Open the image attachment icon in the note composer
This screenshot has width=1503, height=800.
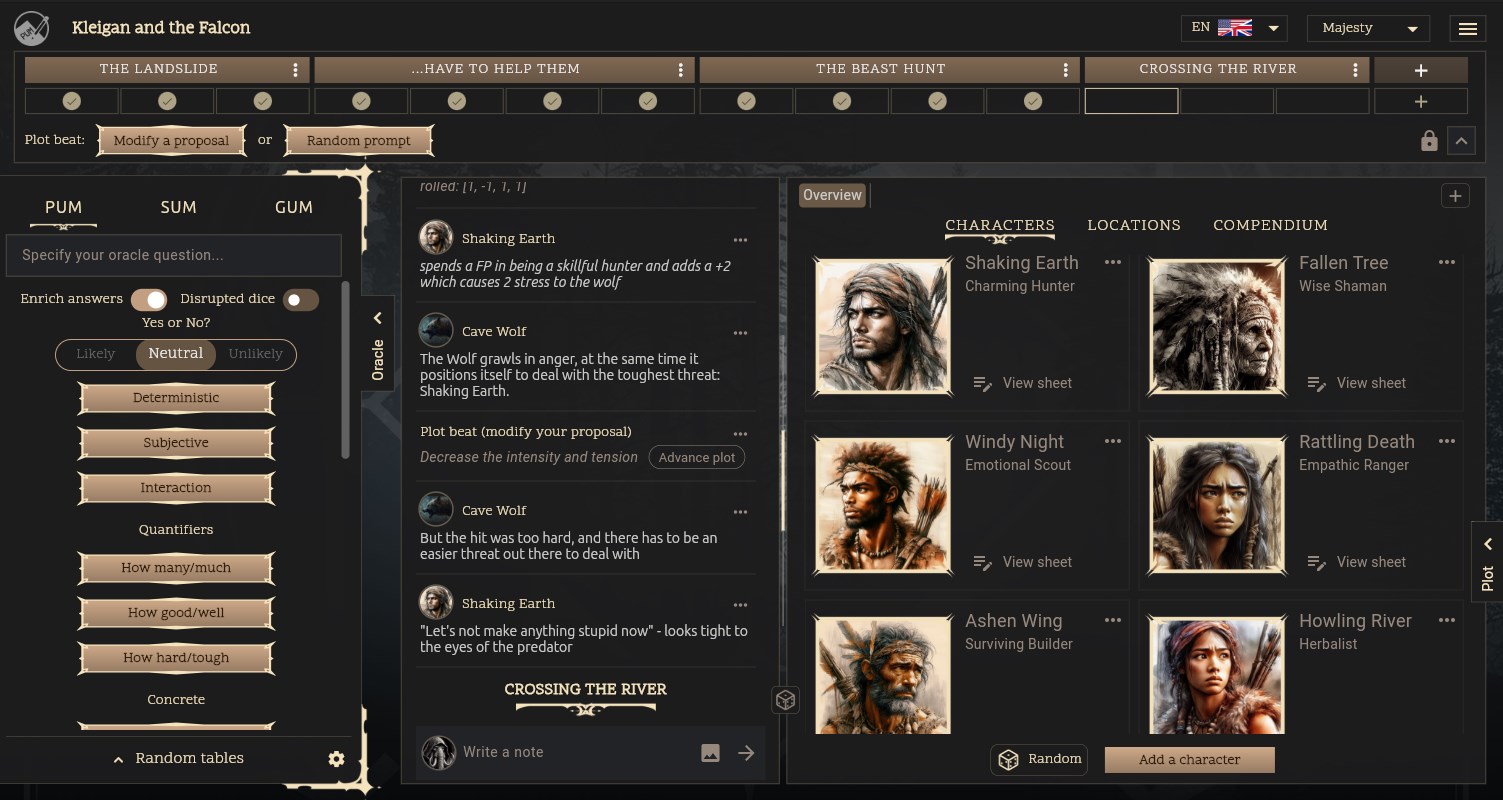tap(710, 752)
